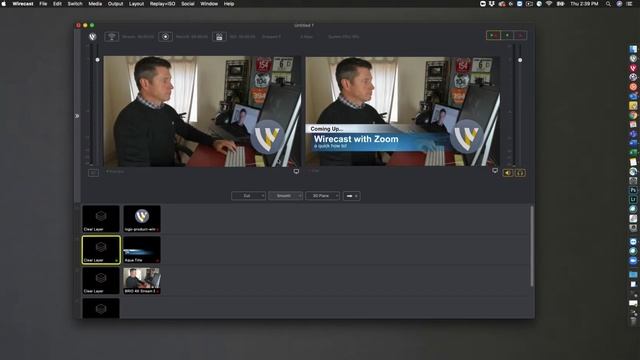Screen dimensions: 640x360
Task: Open Lightroom from the Dock
Action: click(x=633, y=200)
